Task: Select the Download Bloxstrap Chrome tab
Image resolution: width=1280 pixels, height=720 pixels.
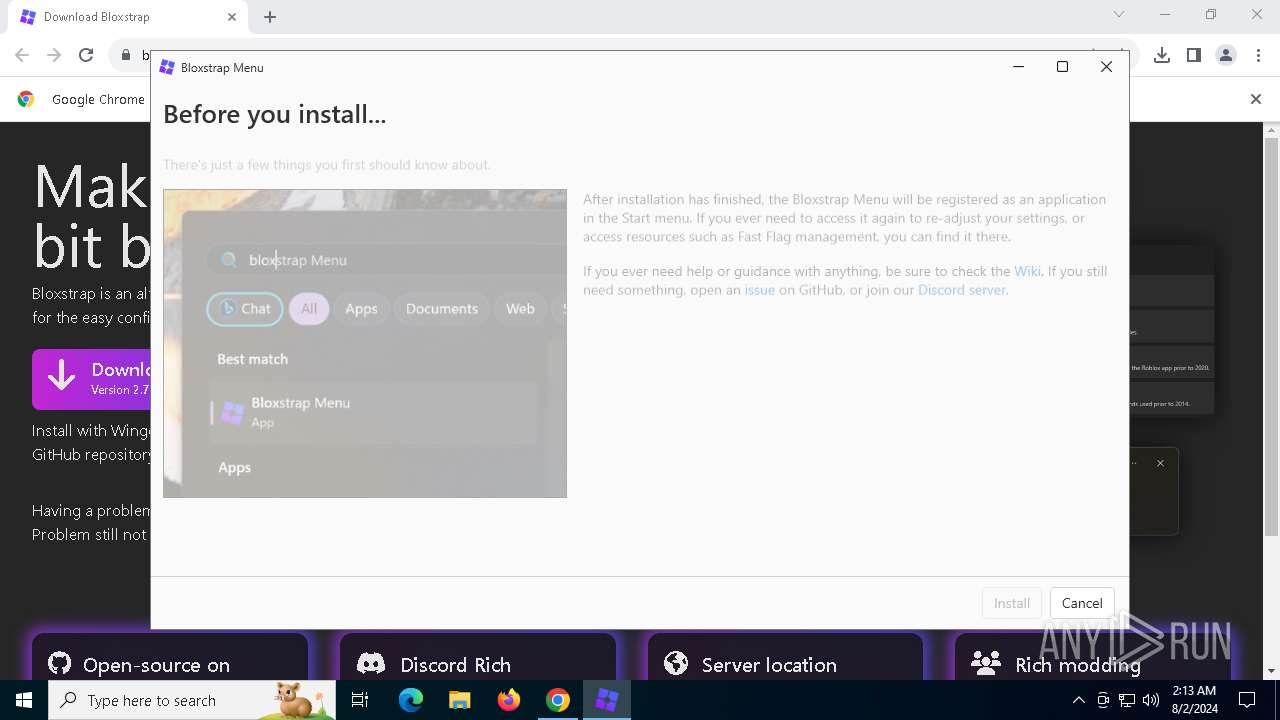Action: (127, 17)
